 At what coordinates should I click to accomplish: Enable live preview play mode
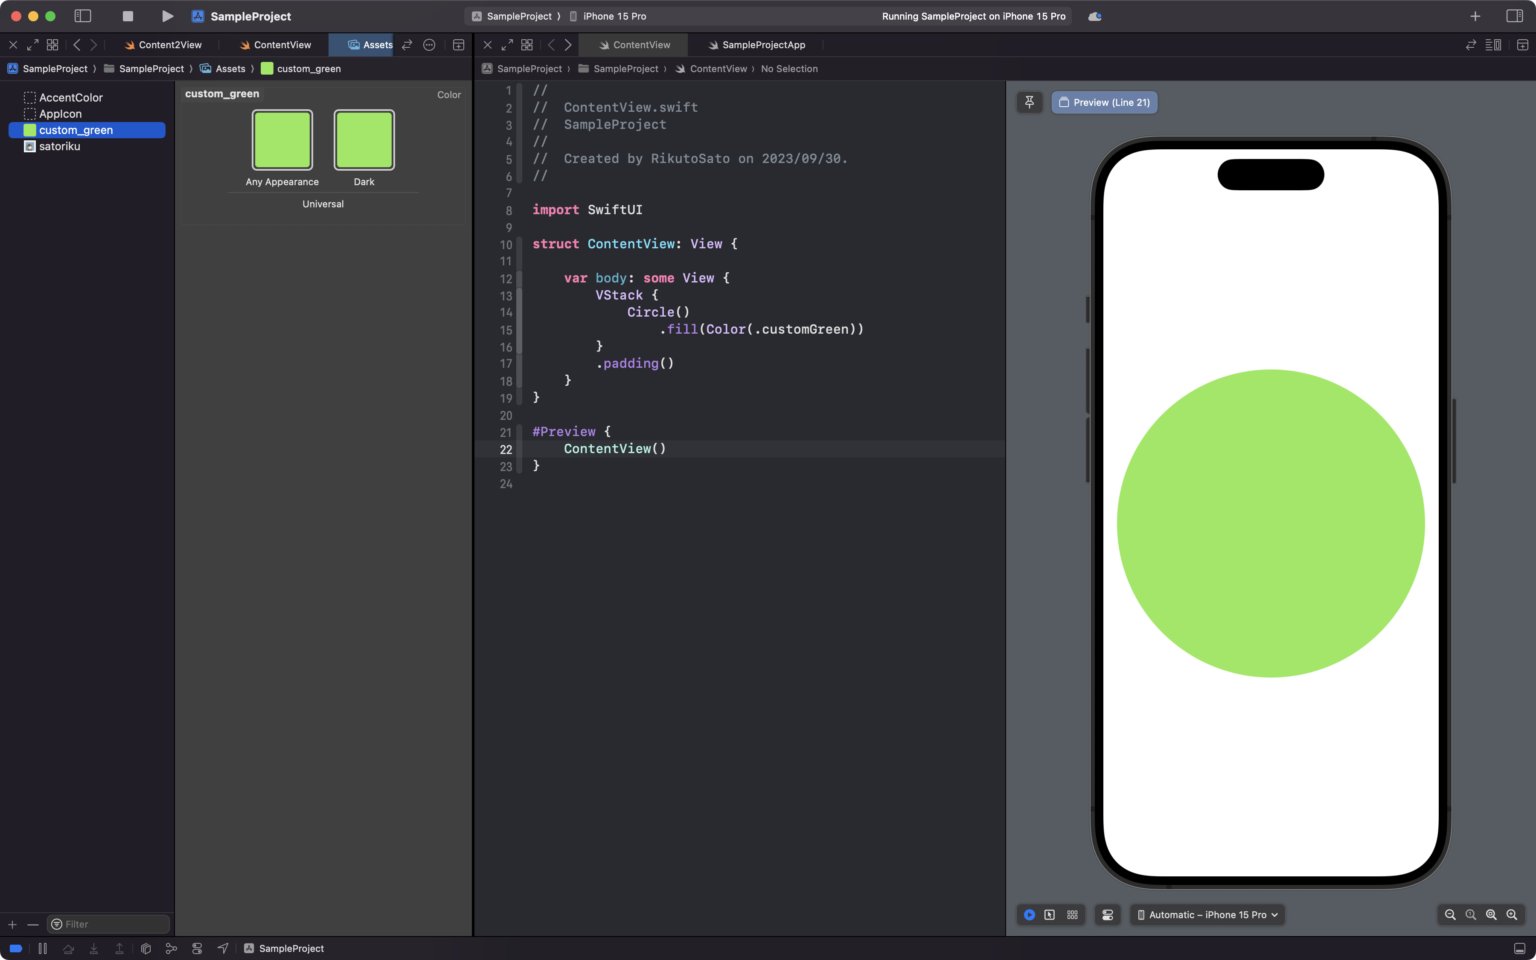click(1029, 914)
